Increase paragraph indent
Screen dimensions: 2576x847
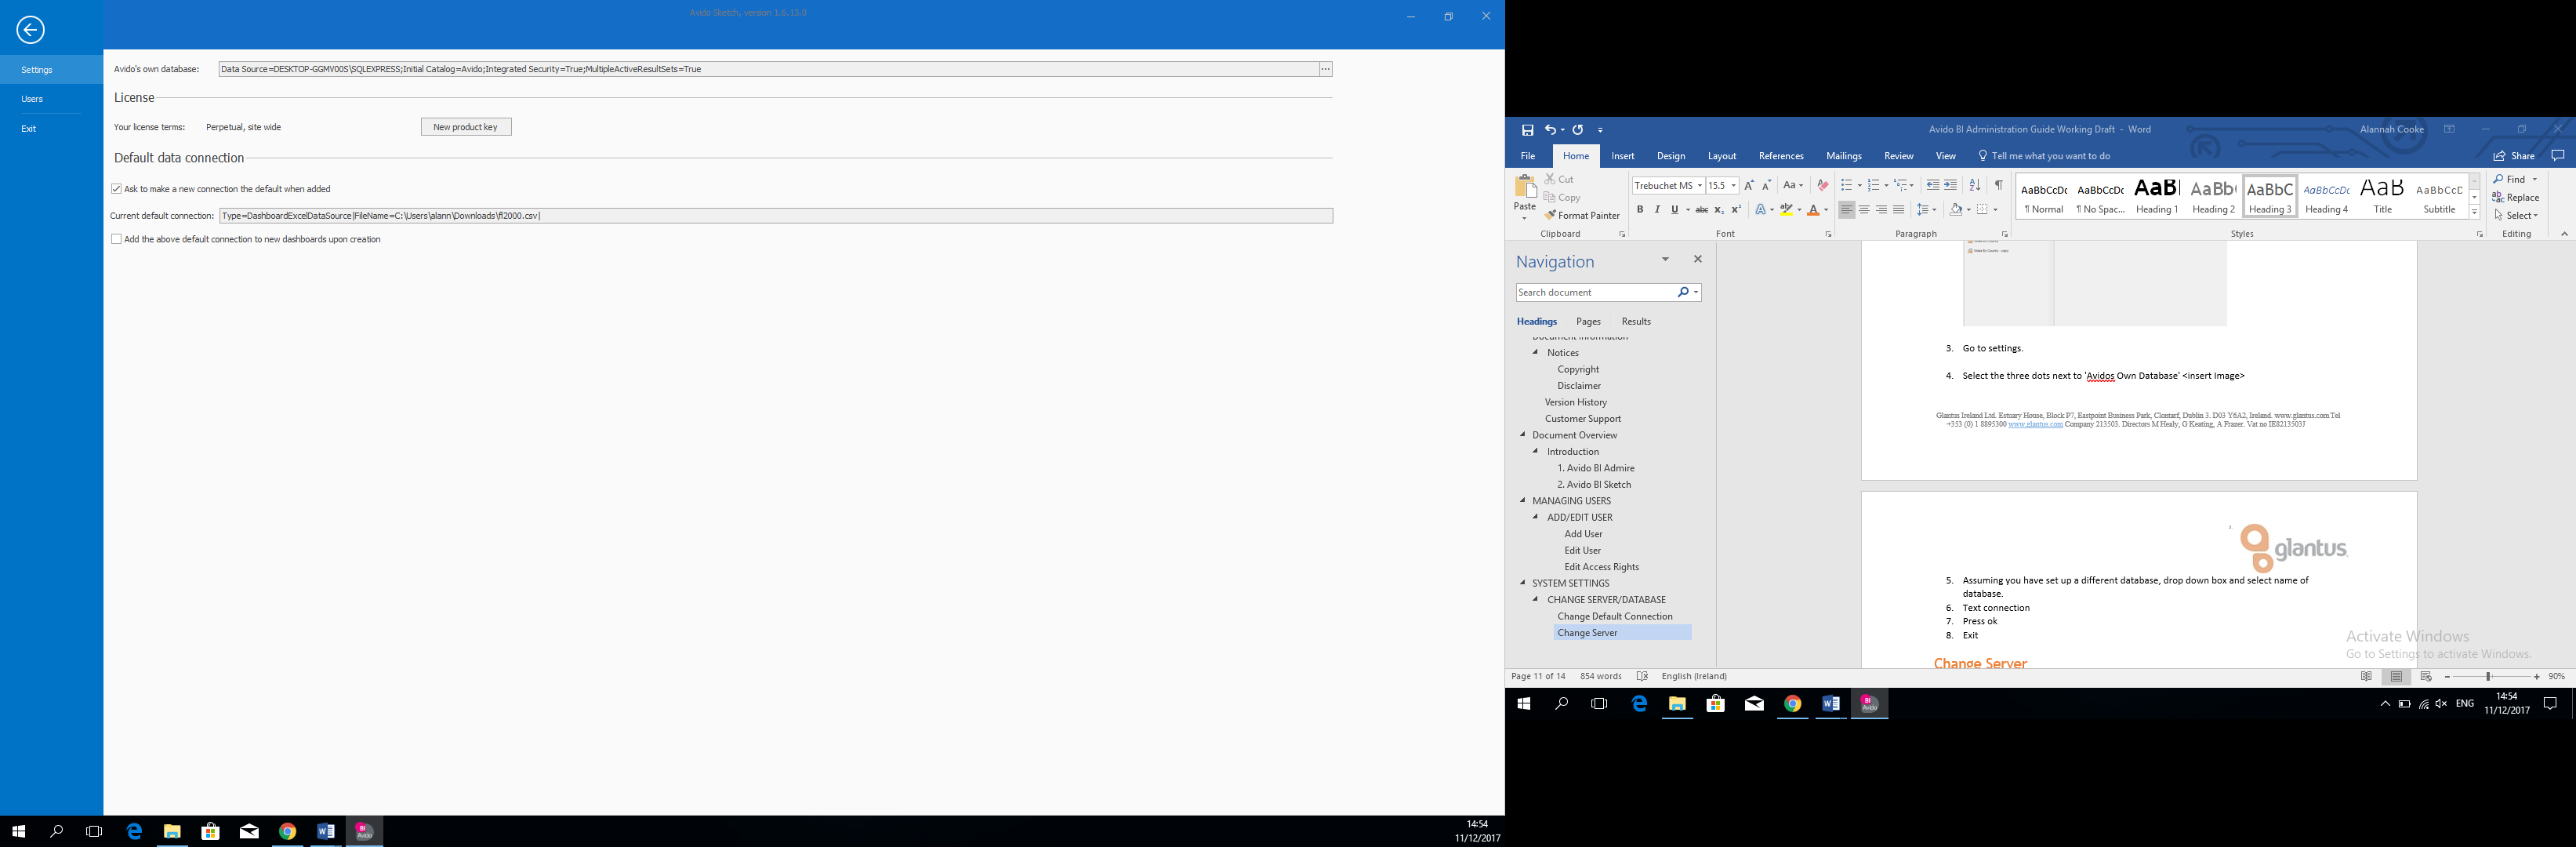pyautogui.click(x=1950, y=186)
